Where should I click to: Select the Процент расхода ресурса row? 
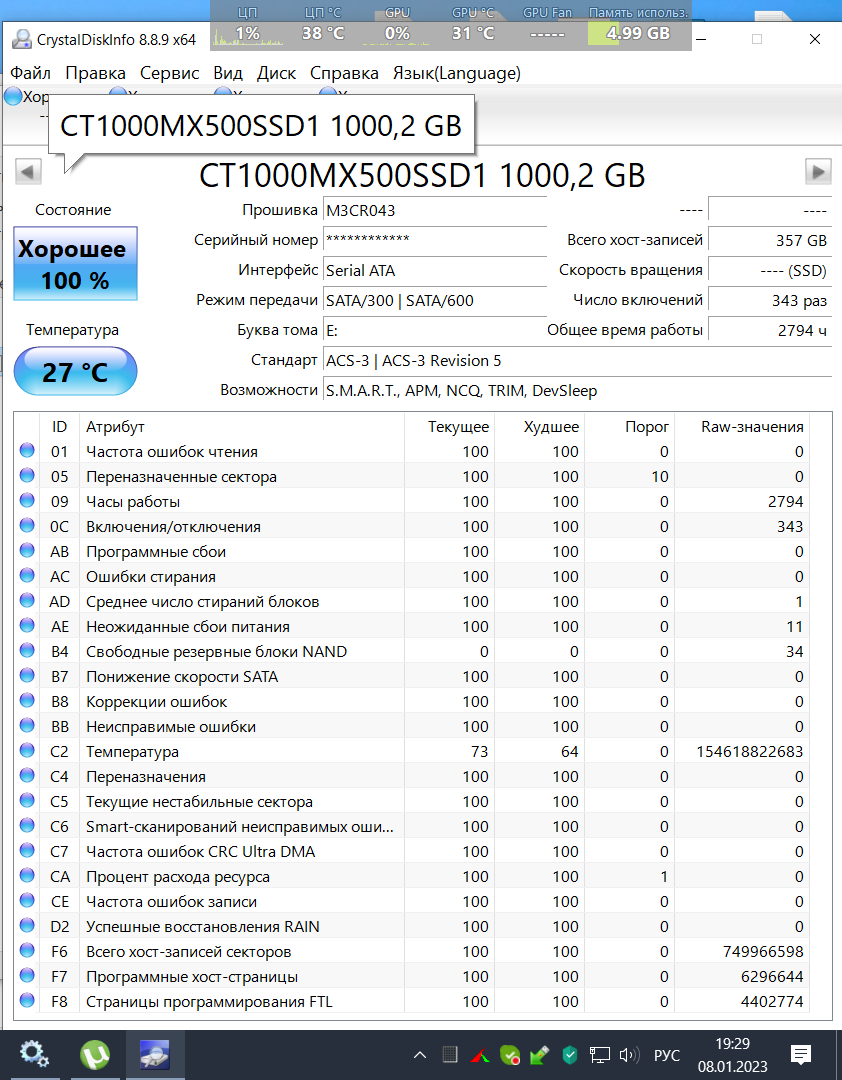coord(178,877)
